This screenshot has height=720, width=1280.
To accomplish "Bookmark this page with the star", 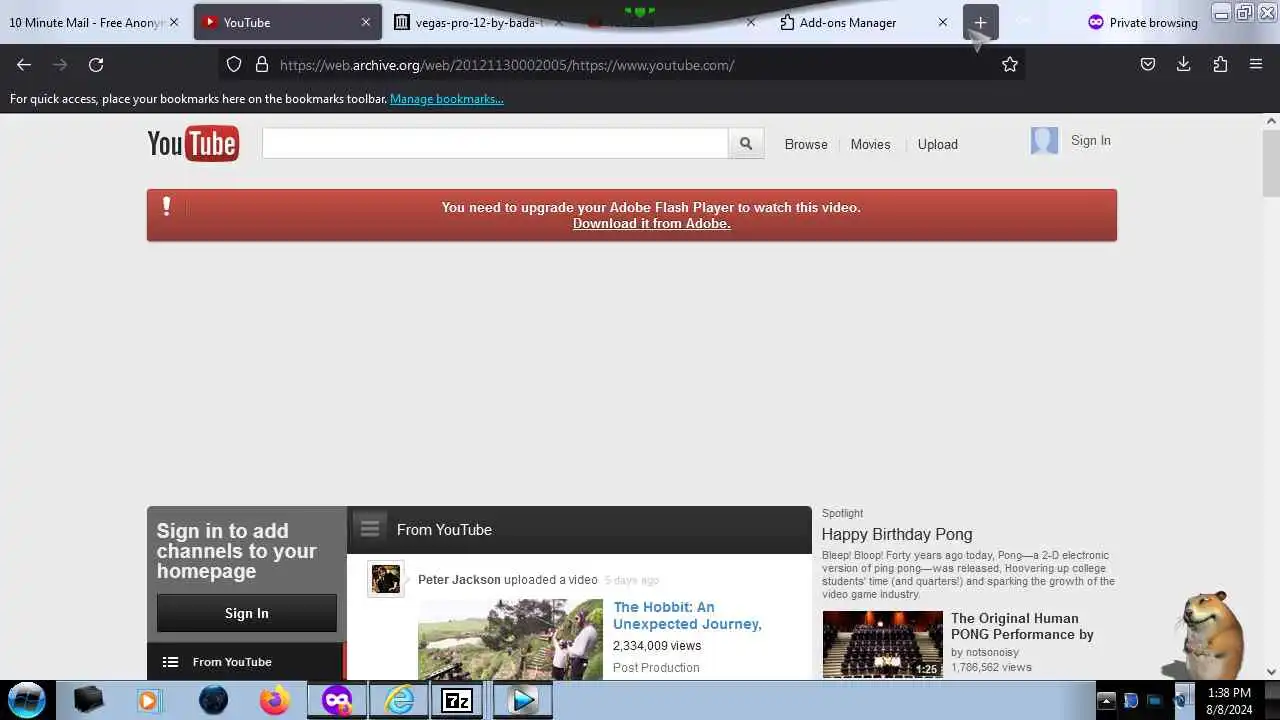I will pyautogui.click(x=1010, y=64).
